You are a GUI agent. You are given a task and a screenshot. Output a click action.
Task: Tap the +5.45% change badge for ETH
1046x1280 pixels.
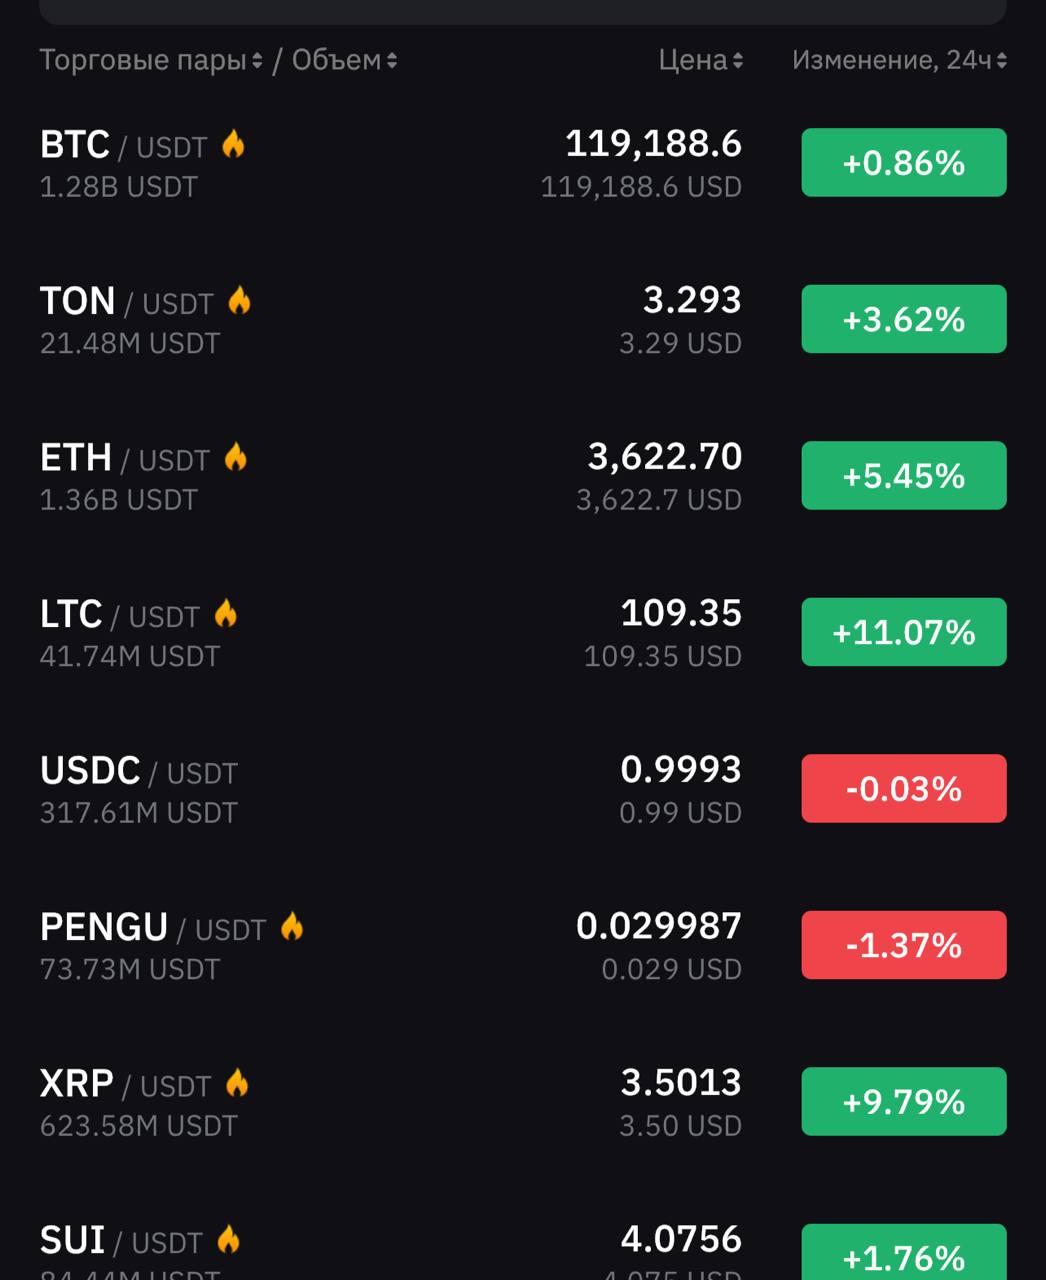coord(904,476)
